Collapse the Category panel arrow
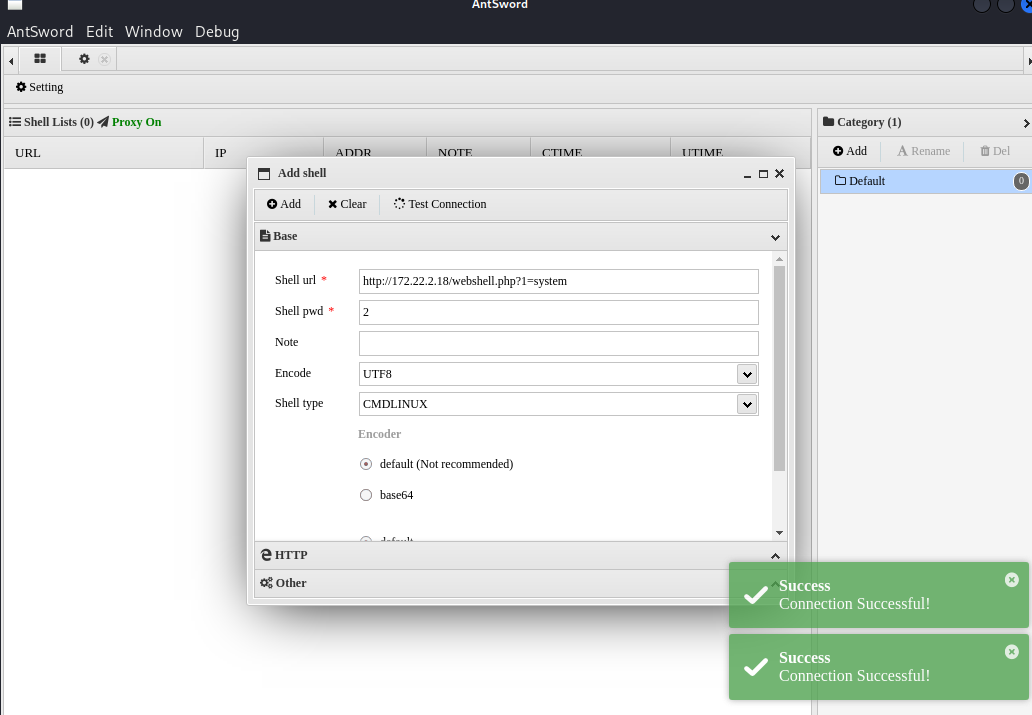This screenshot has width=1032, height=715. coord(1026,123)
